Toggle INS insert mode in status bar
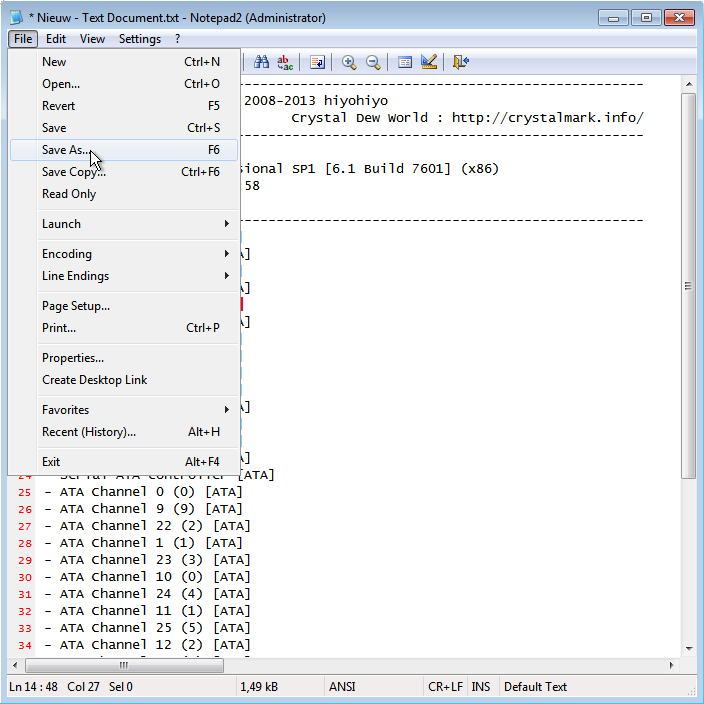Screen dimensions: 704x704 [x=481, y=687]
